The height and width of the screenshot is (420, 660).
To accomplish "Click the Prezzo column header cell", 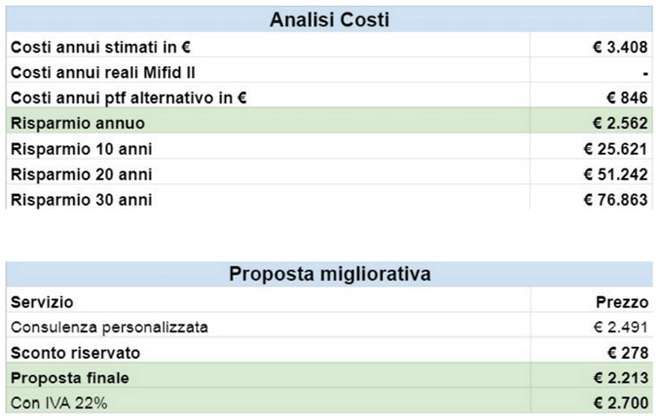I will click(x=627, y=300).
